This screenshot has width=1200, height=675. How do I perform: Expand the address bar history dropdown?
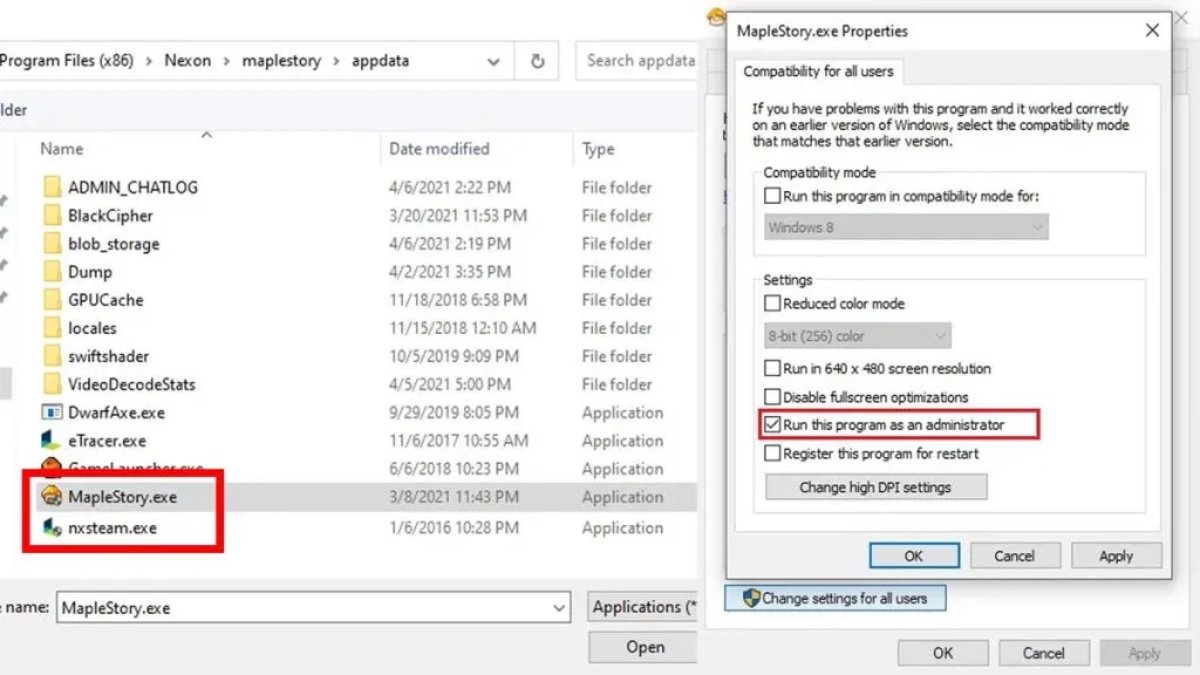pos(493,61)
